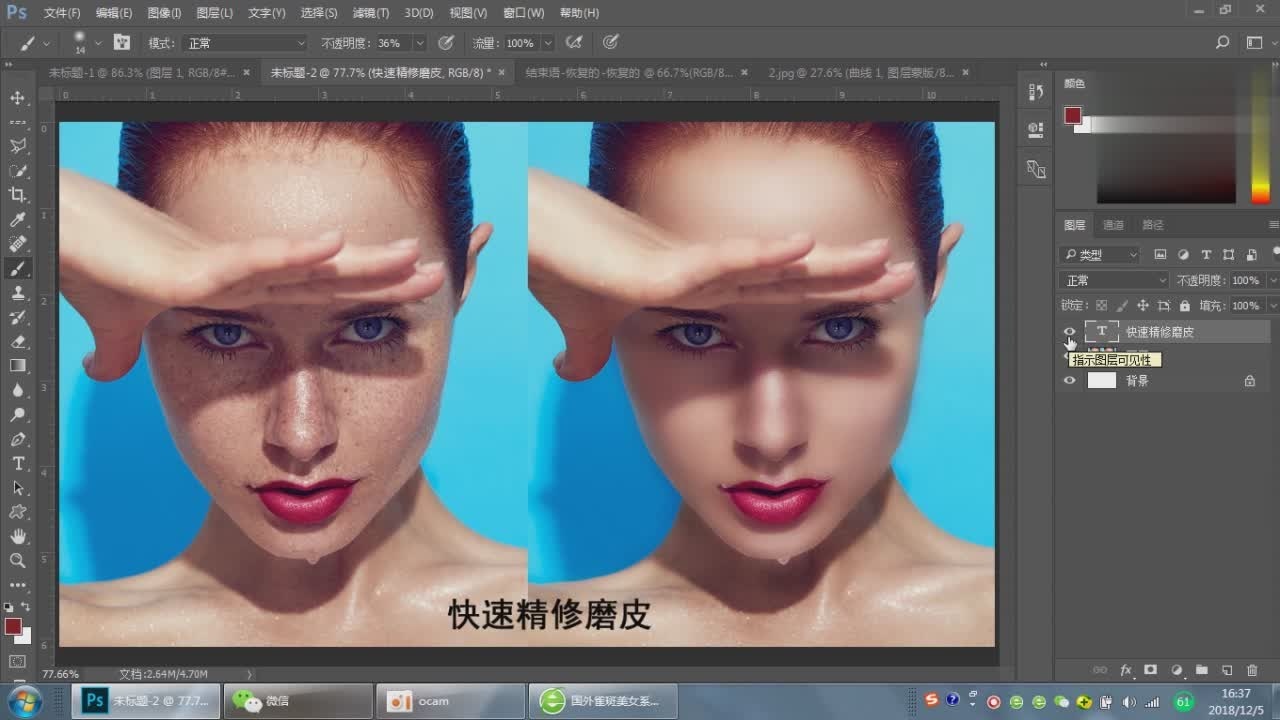The width and height of the screenshot is (1280, 720).
Task: Switch to the 通道 panel tab
Action: click(x=1113, y=225)
